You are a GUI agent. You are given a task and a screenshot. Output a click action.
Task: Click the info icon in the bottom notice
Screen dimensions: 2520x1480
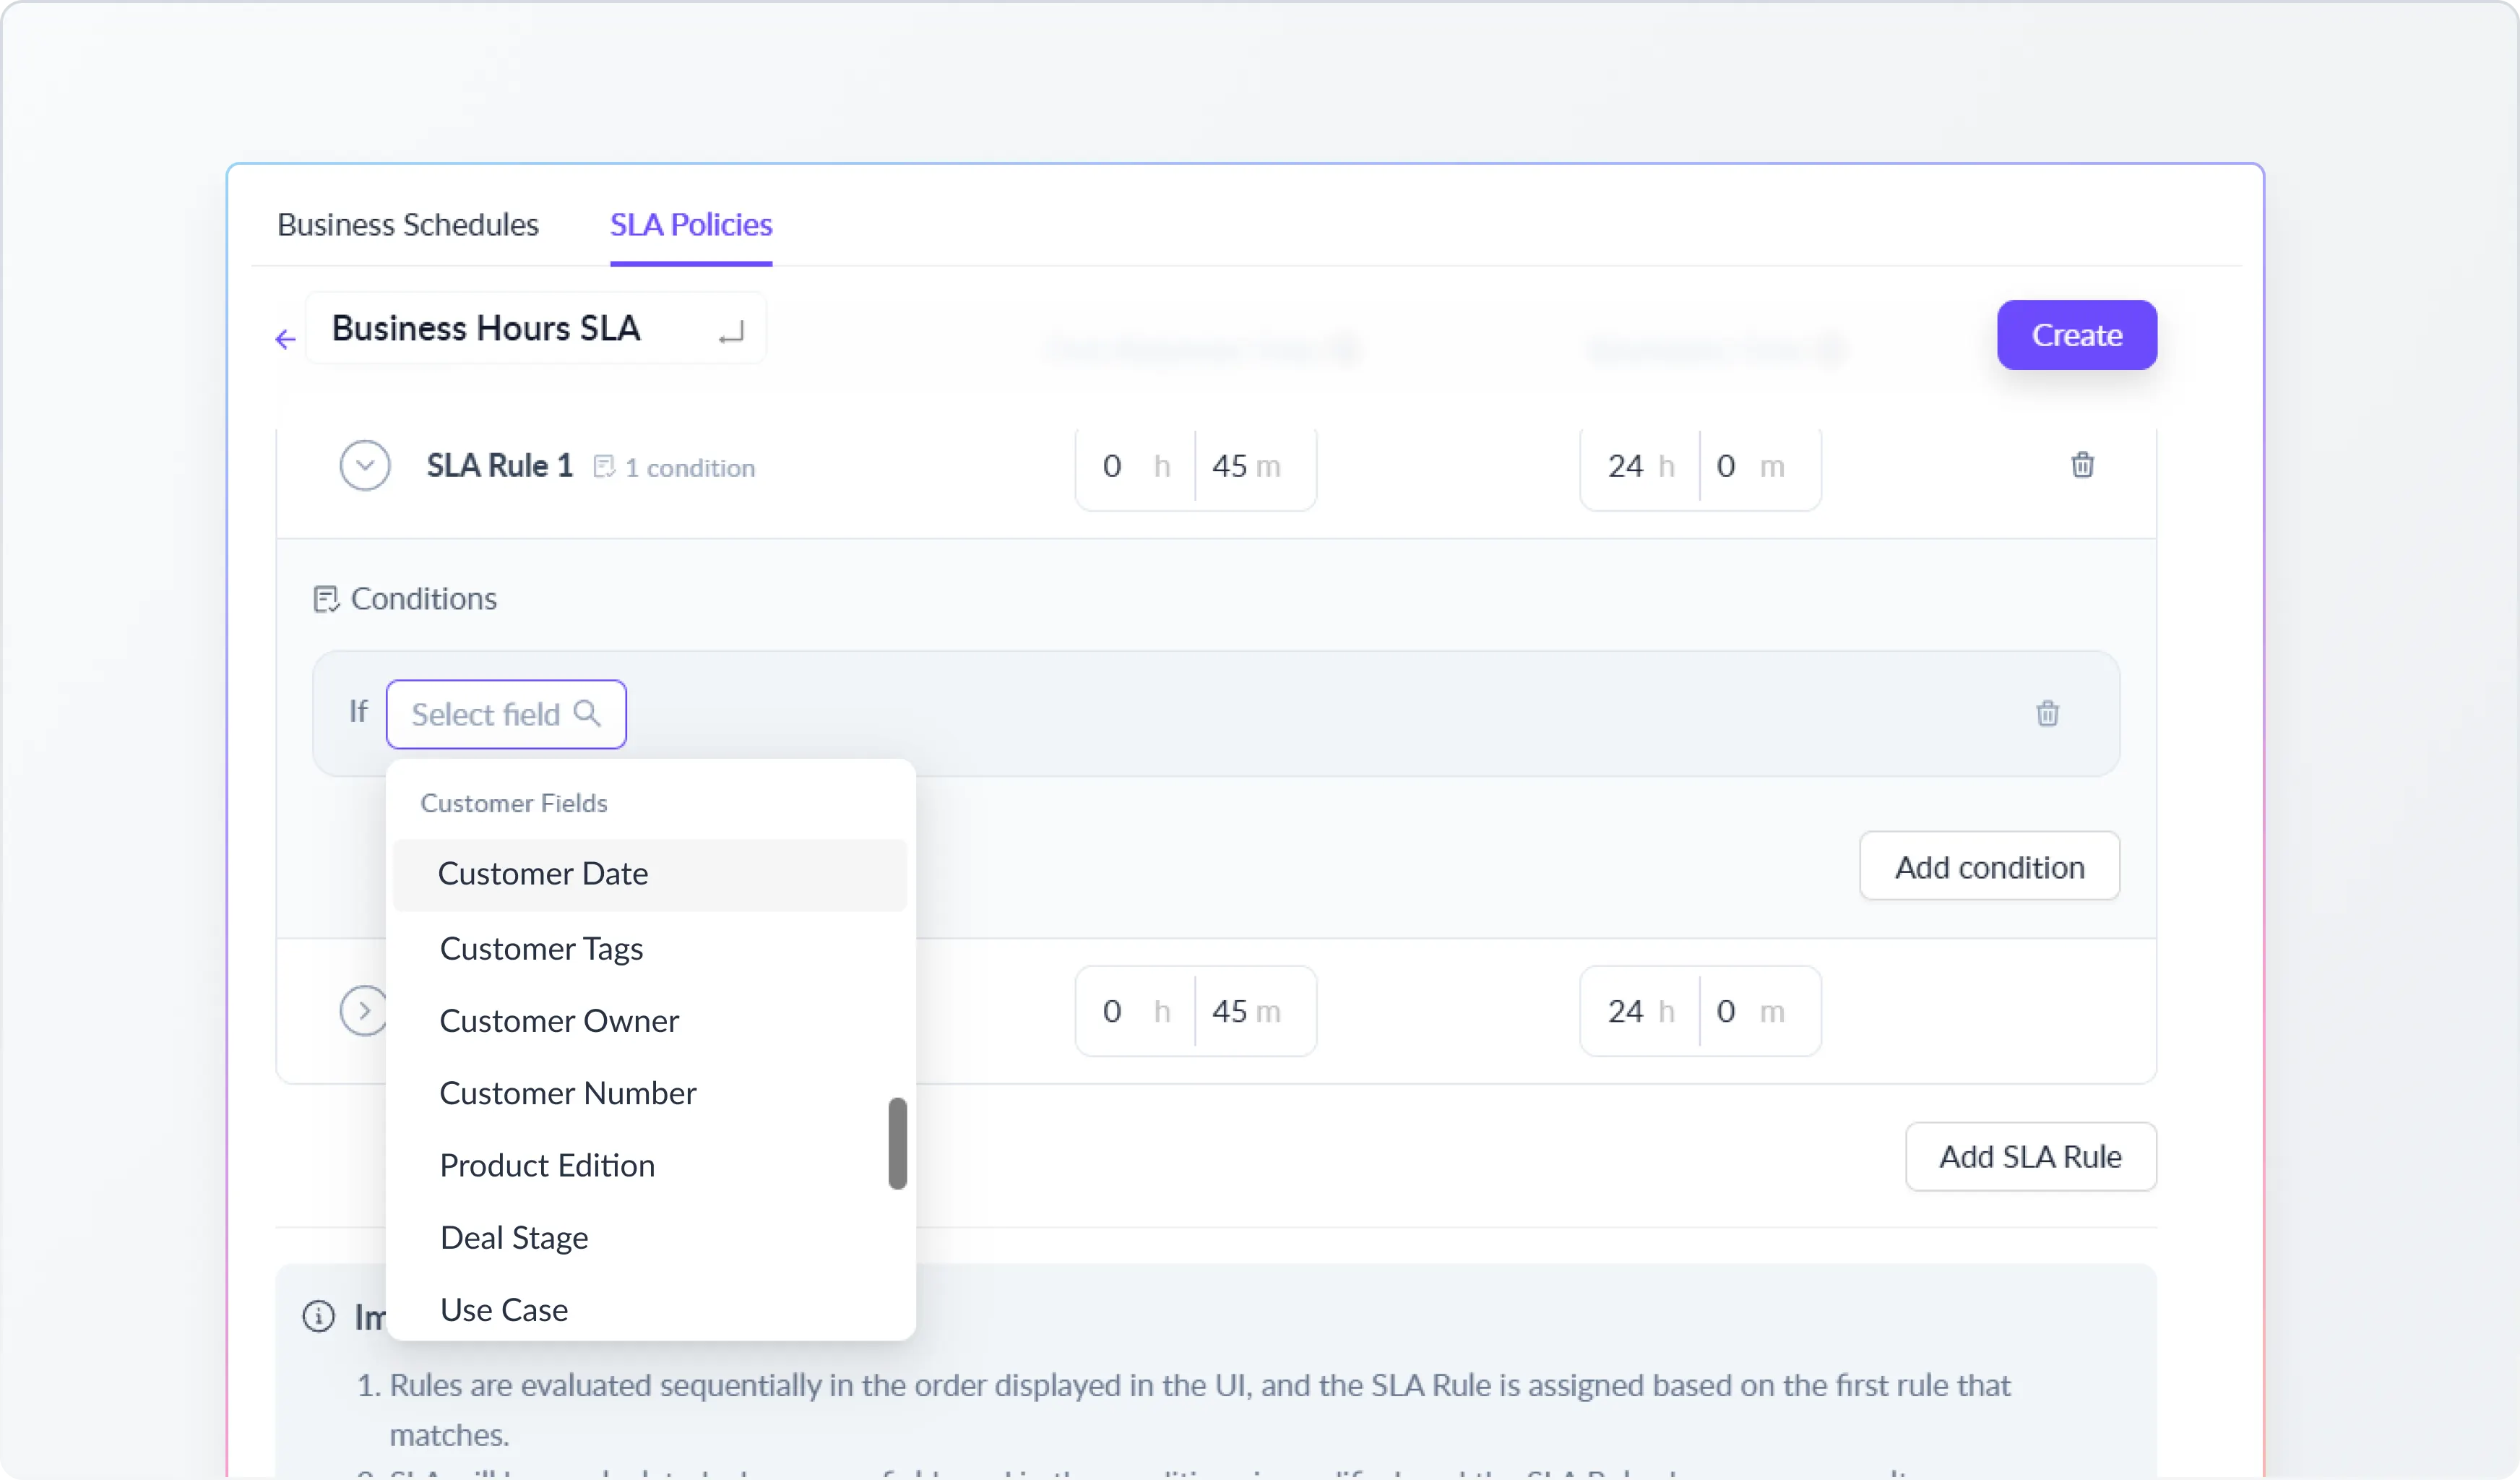[x=317, y=1316]
